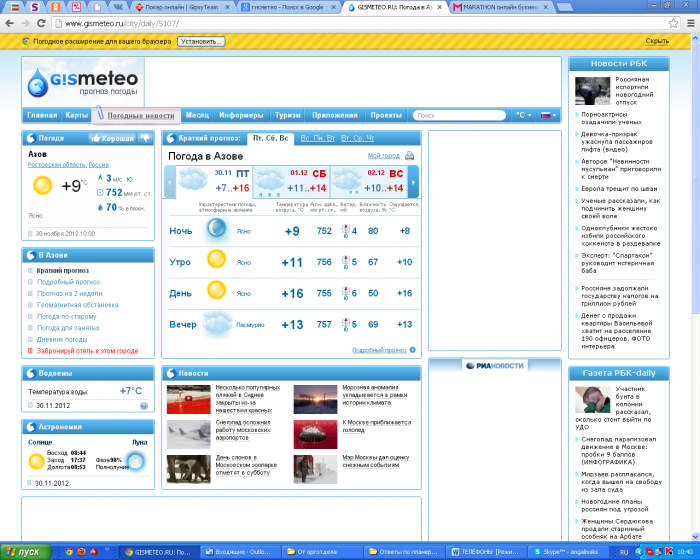
Task: Open the language flag dropdown
Action: click(548, 115)
